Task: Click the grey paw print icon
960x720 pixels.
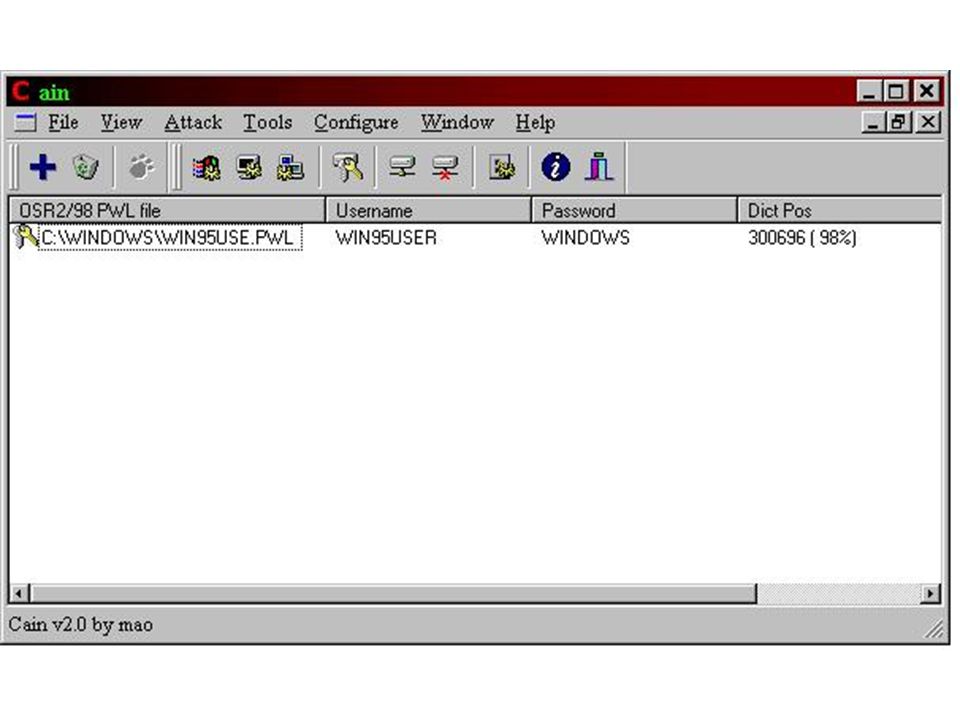Action: 141,167
